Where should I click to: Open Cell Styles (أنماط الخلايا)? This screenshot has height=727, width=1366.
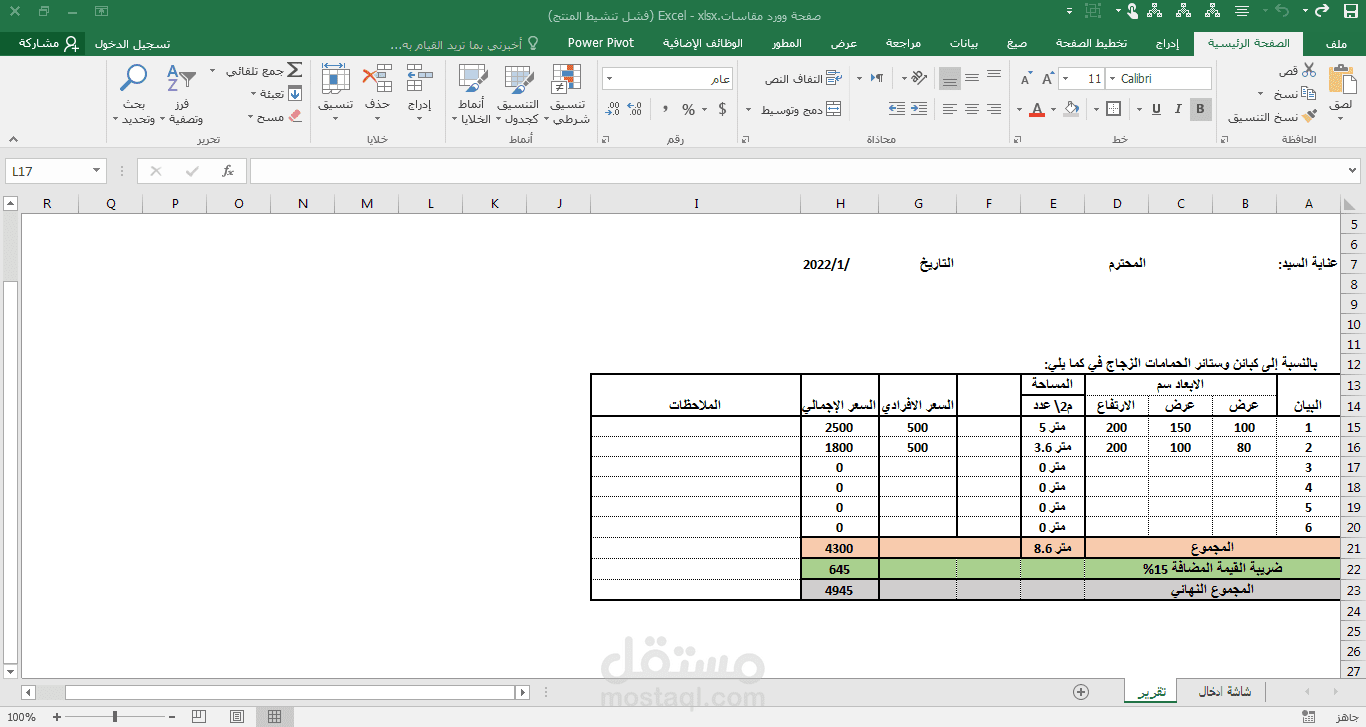472,94
